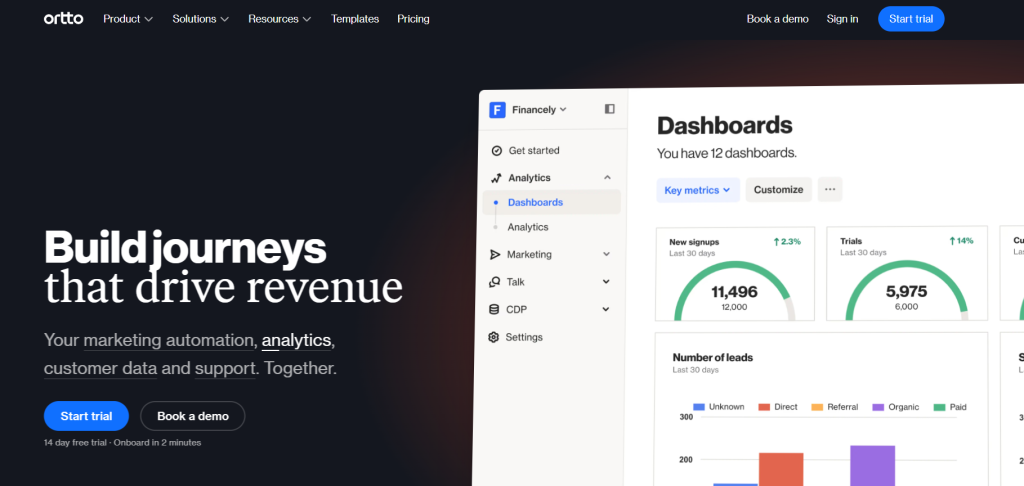Viewport: 1024px width, 486px height.
Task: Toggle the Organic legend color swatch
Action: (878, 407)
